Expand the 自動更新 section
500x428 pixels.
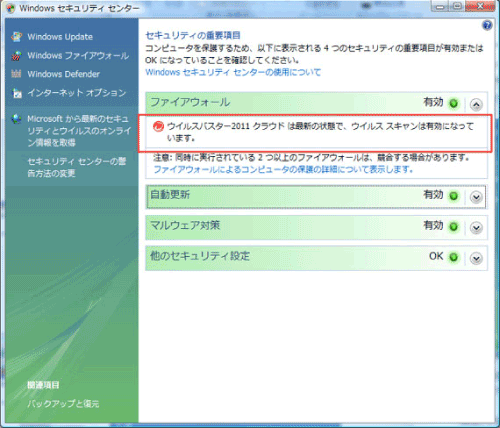[476, 197]
